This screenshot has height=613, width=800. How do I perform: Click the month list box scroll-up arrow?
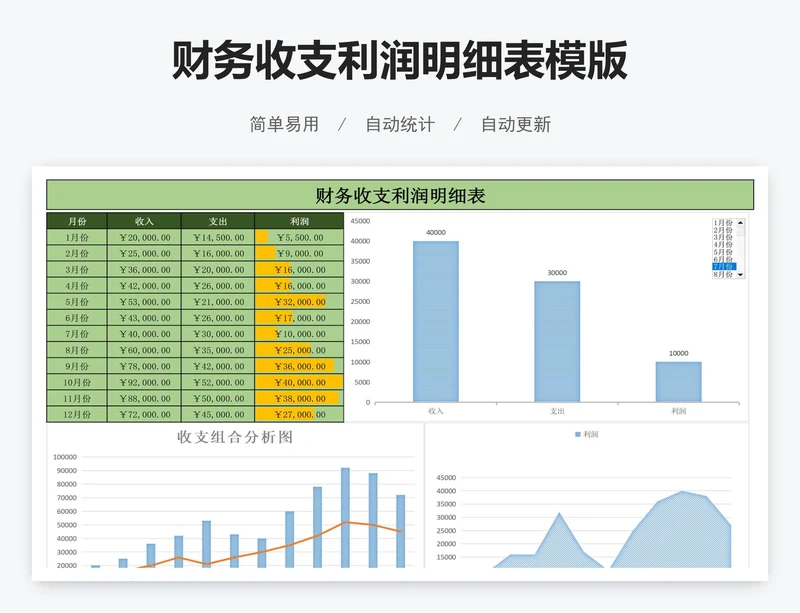[740, 223]
